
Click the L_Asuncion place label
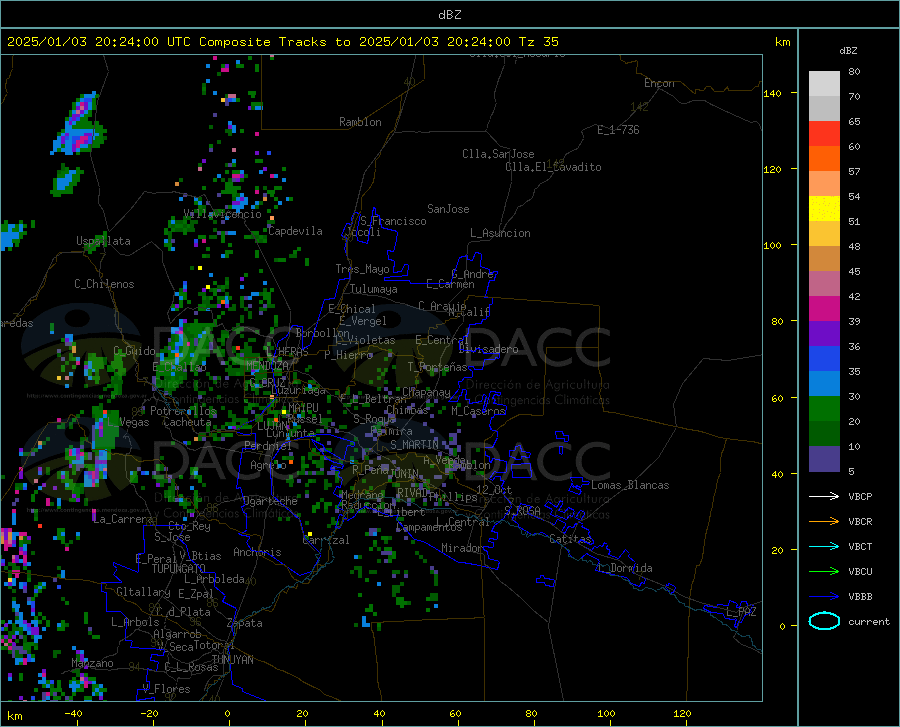[x=500, y=233]
